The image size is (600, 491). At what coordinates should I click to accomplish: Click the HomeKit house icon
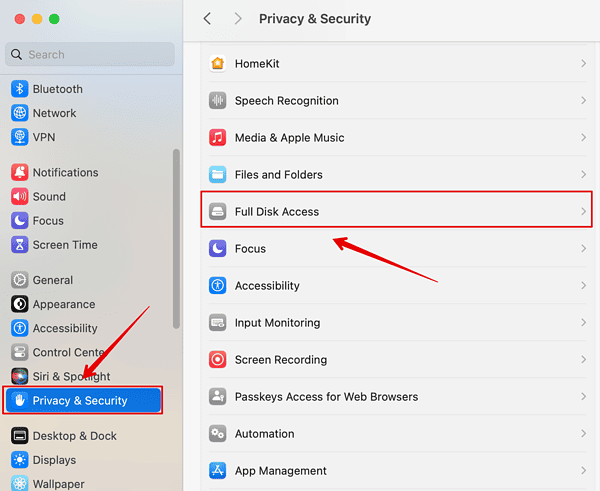click(x=218, y=64)
